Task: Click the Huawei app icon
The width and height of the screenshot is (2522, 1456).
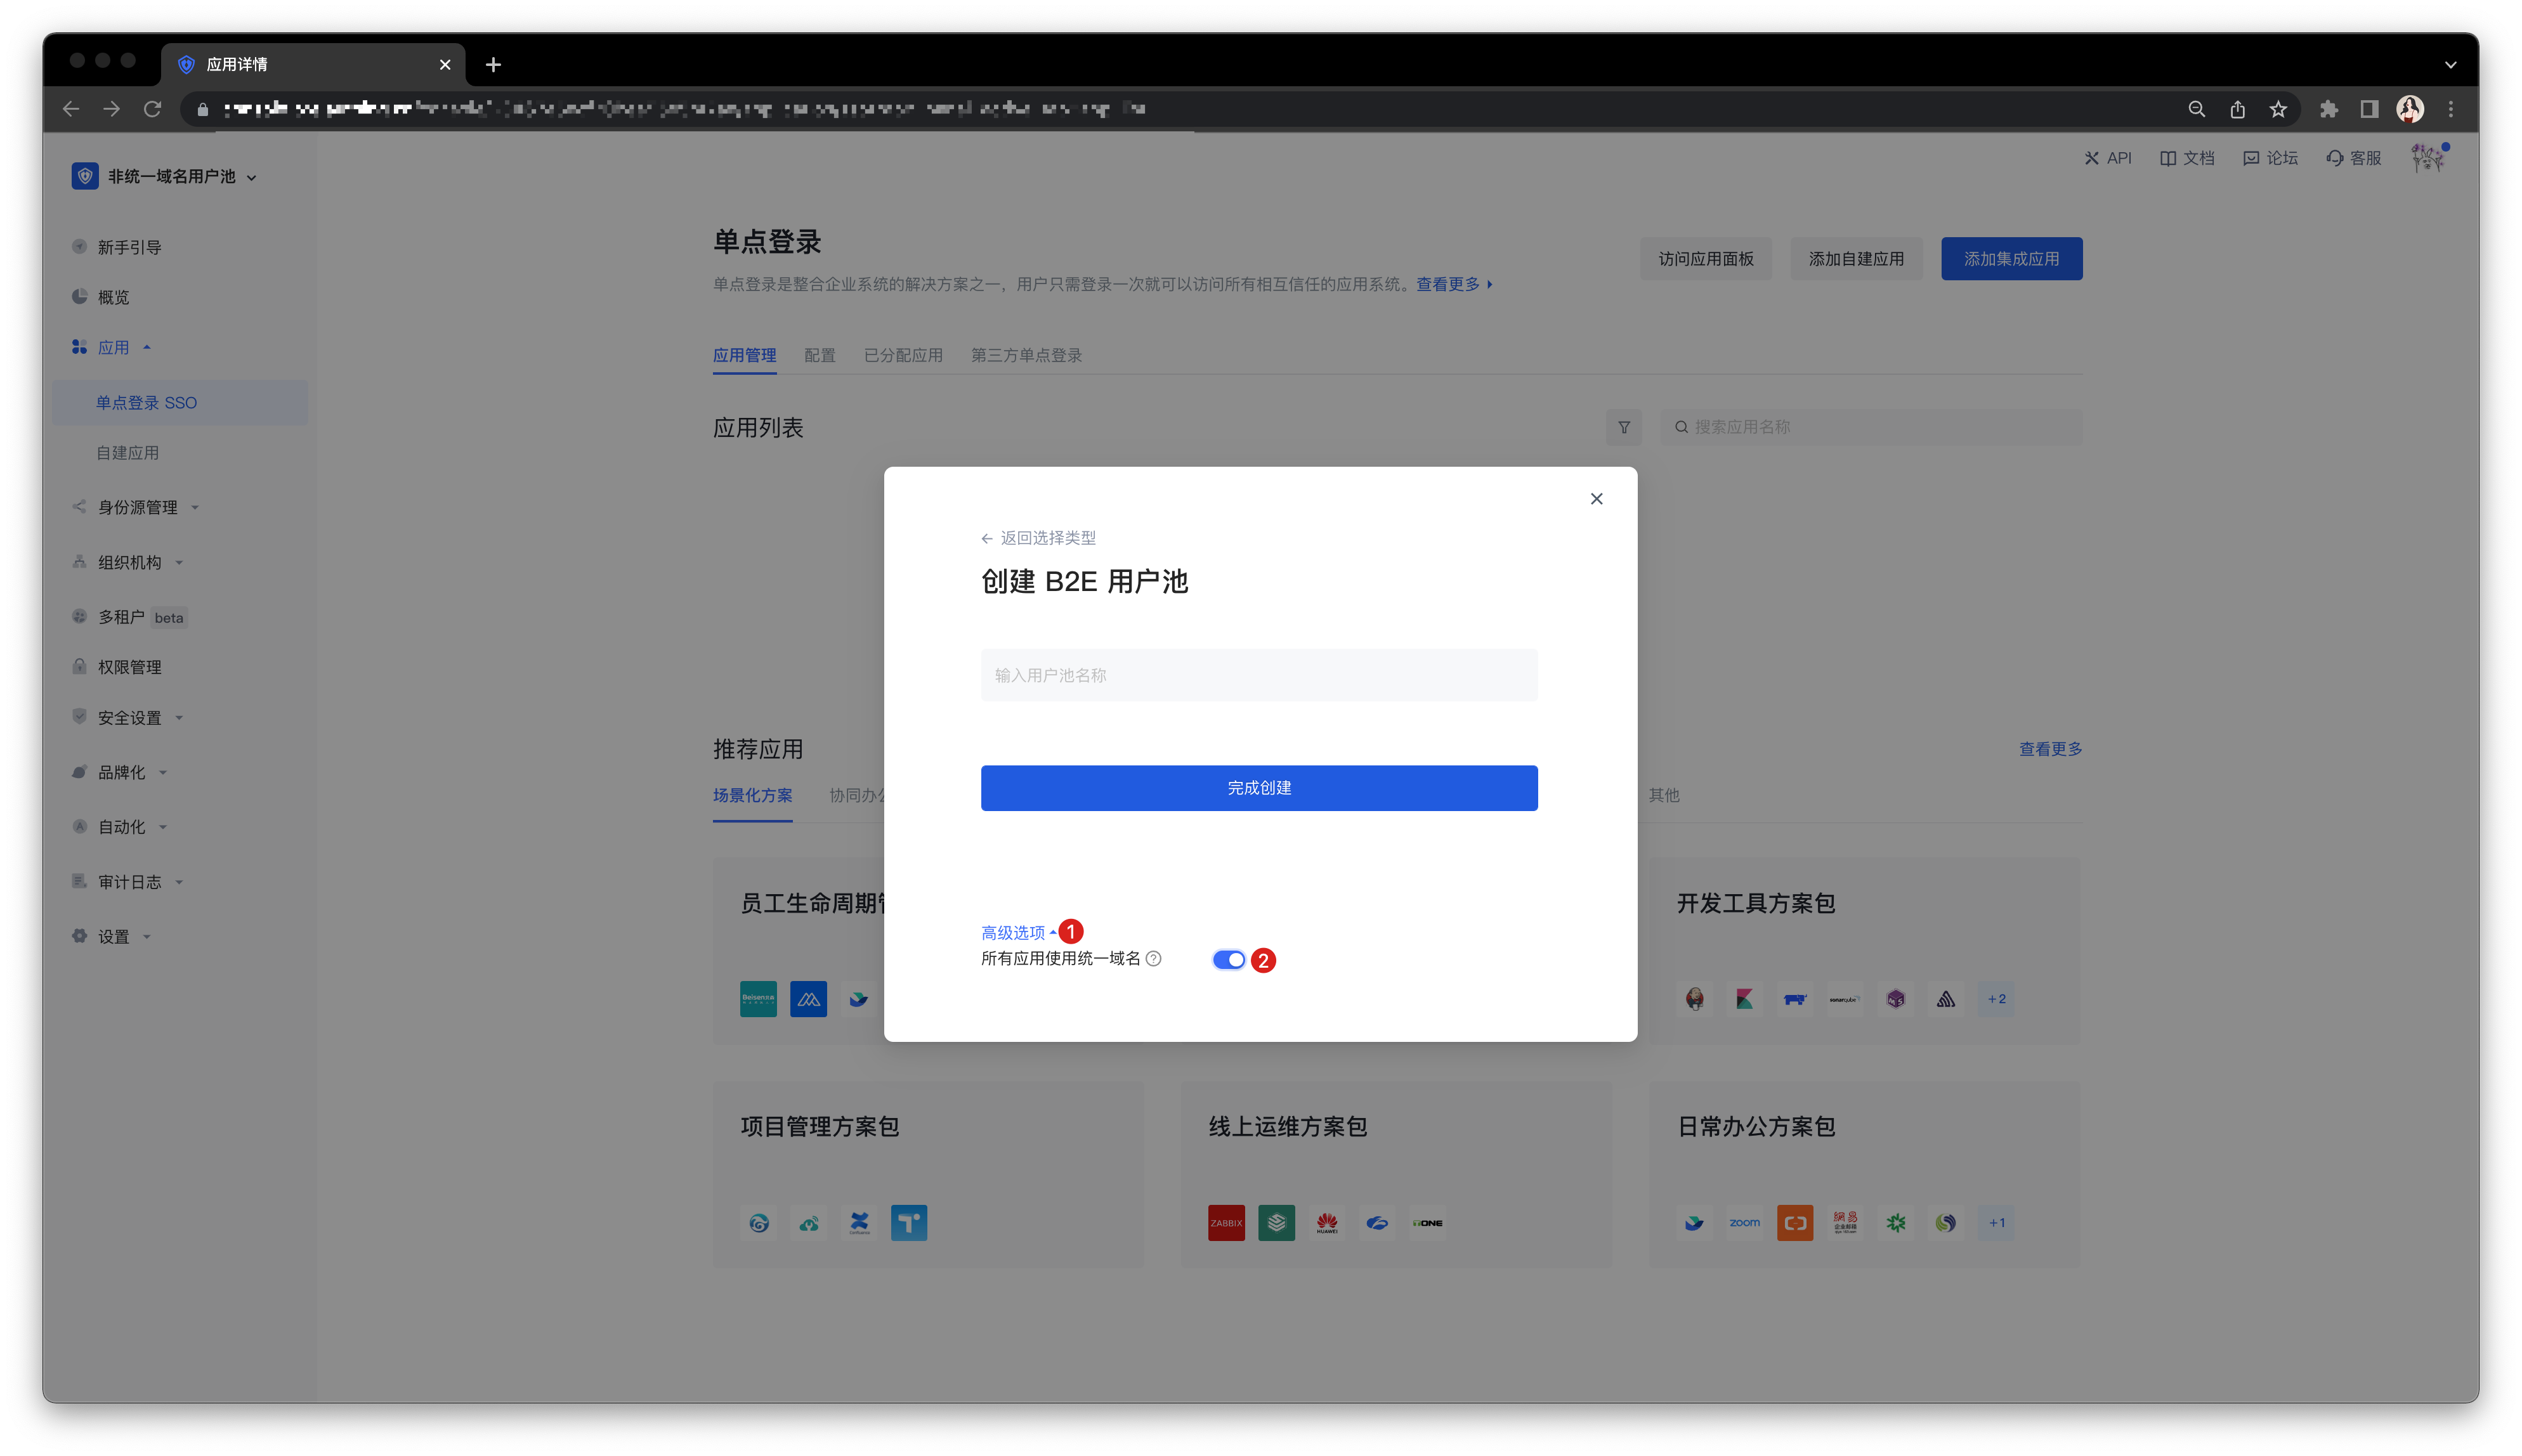Action: coord(1326,1222)
